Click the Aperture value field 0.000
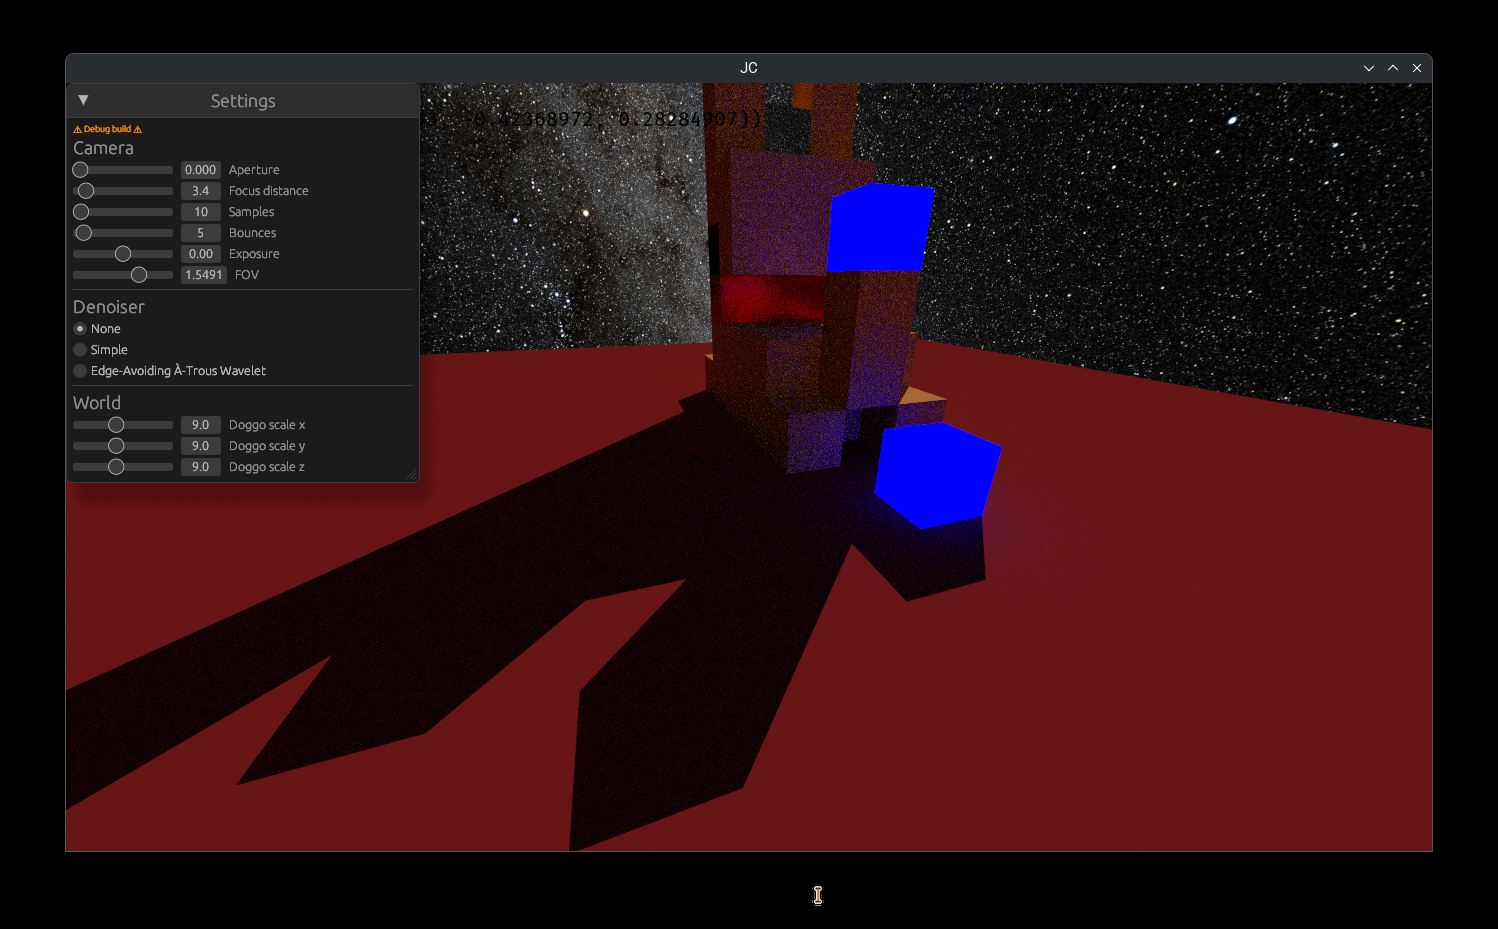Screen dimensions: 1498x929 click(x=200, y=170)
